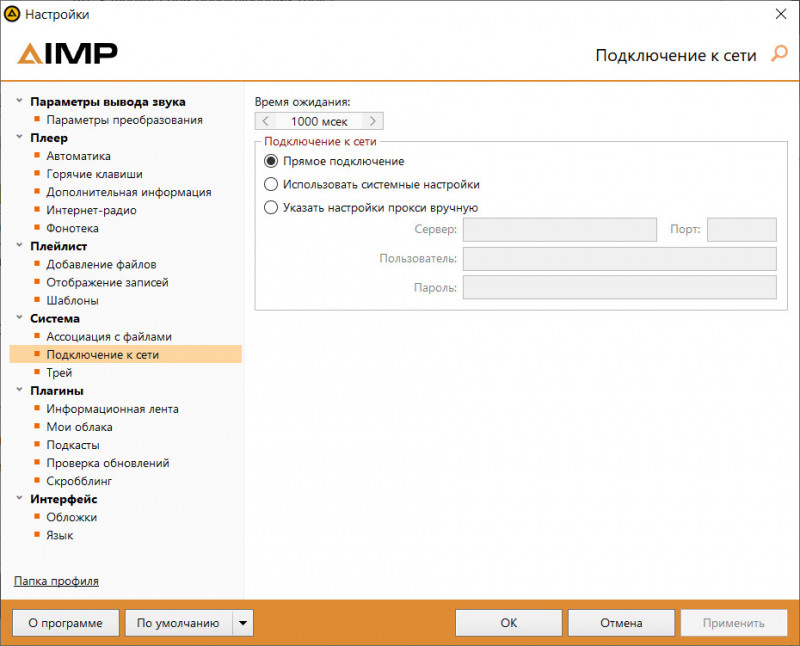Select the Язык settings page
800x646 pixels.
[59, 535]
